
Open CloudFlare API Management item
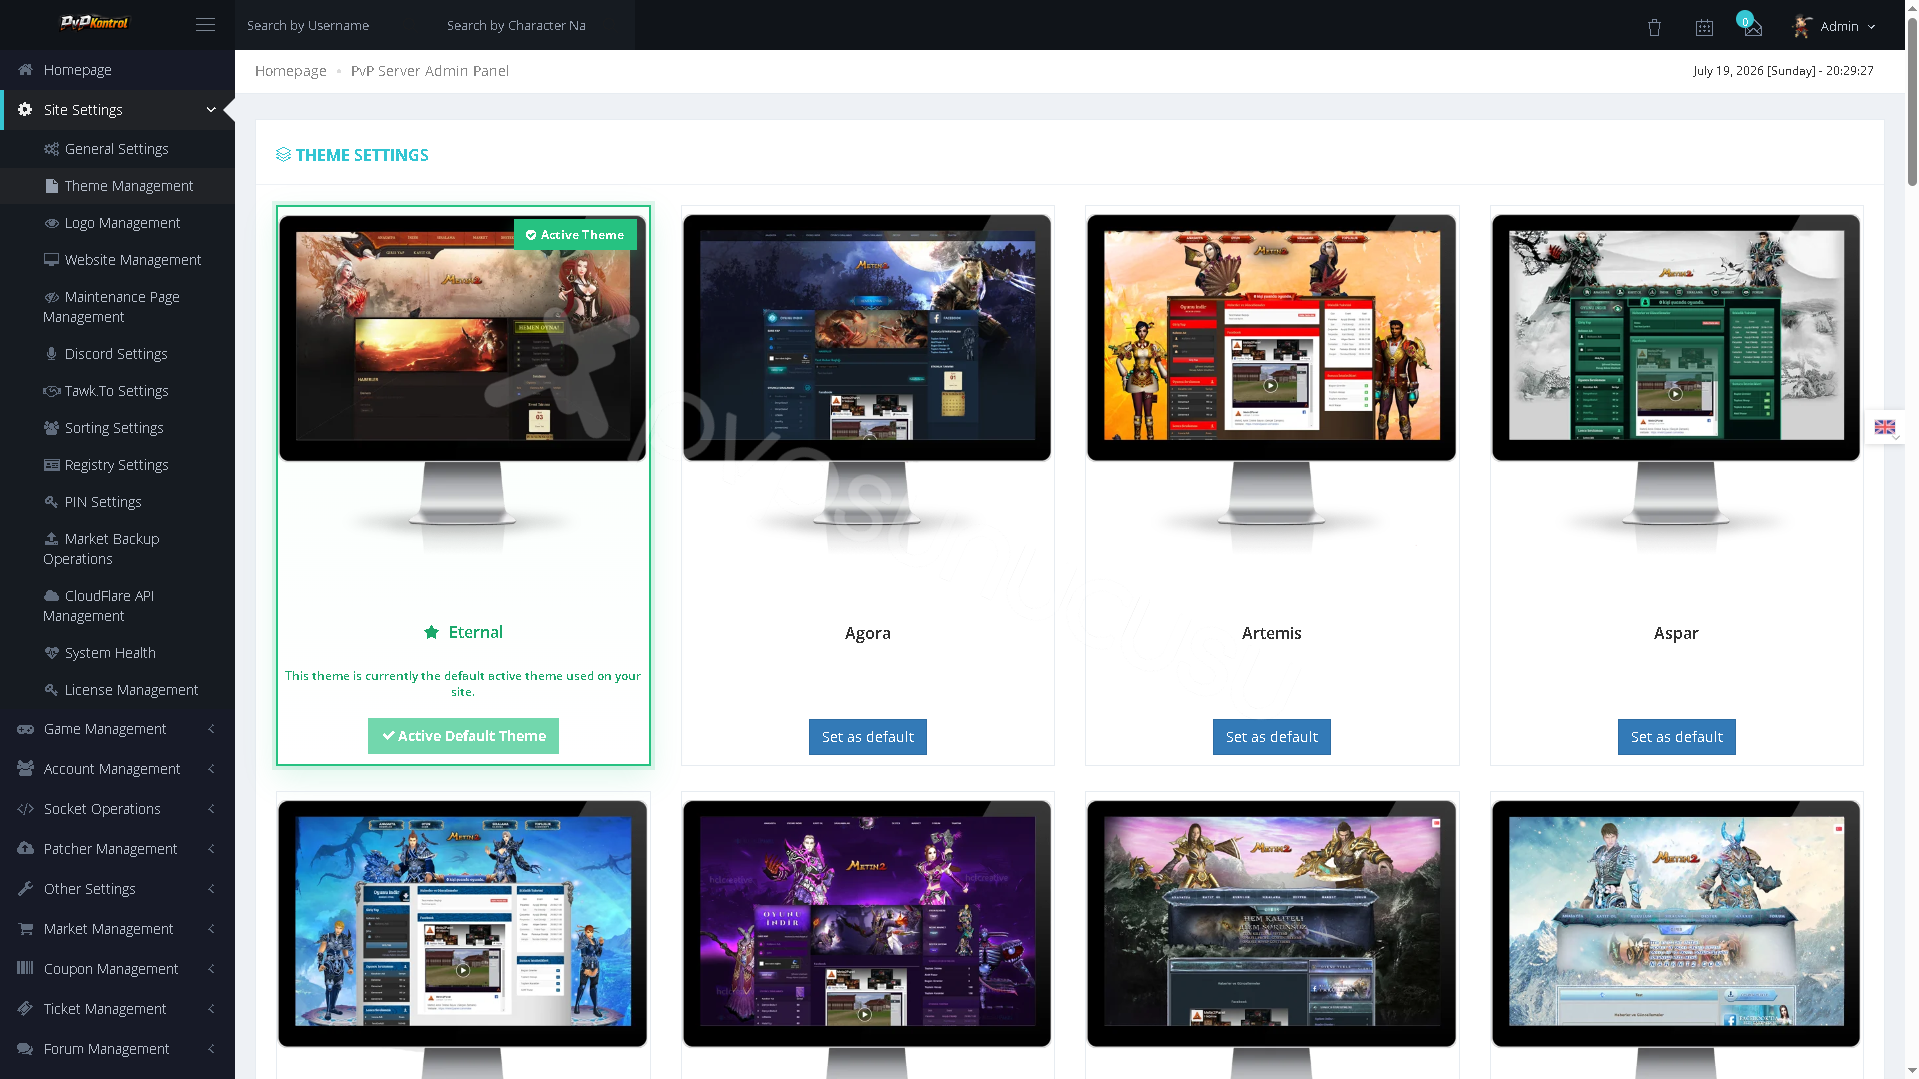point(117,606)
